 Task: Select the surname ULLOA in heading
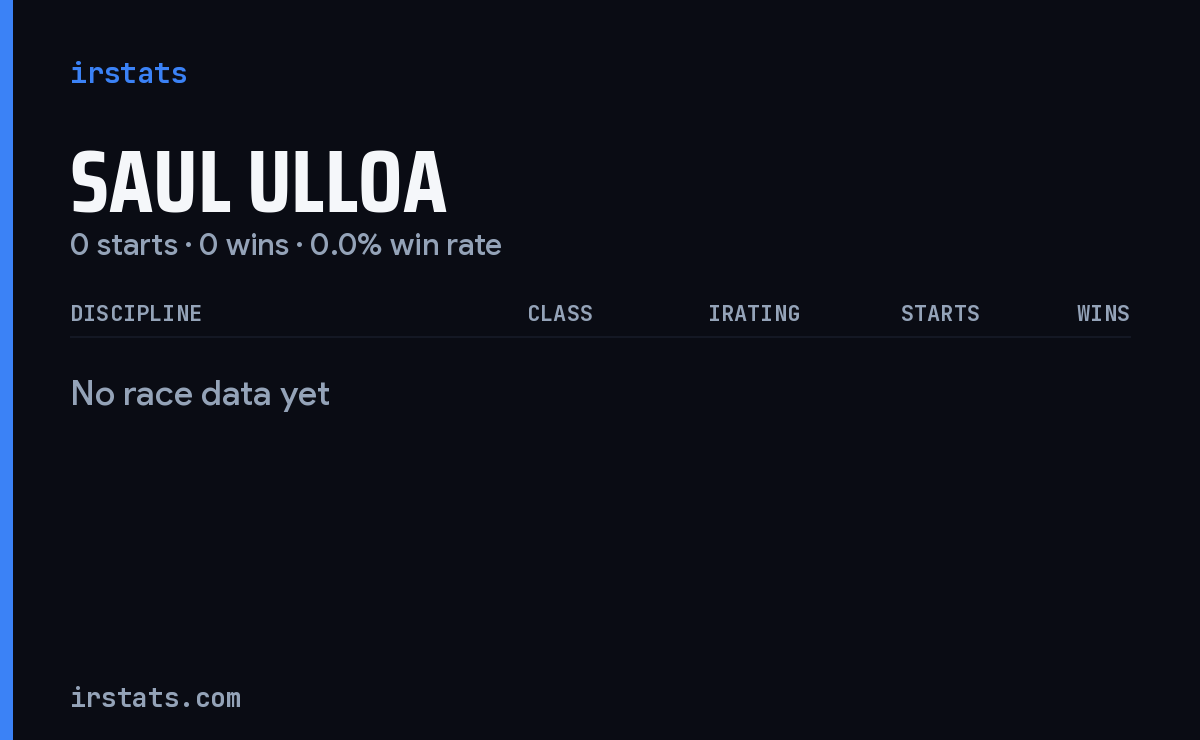(347, 183)
